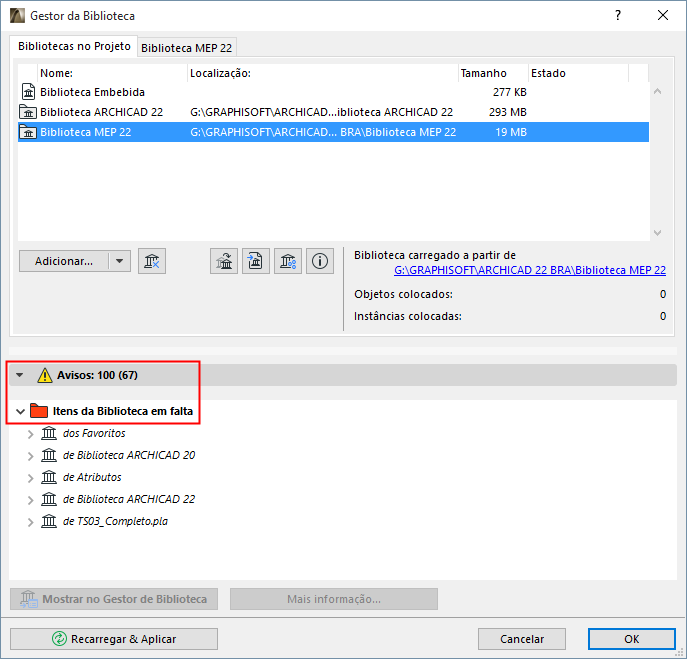Click the ARCHICAD app icon in title bar
Image resolution: width=687 pixels, height=659 pixels.
coord(18,16)
